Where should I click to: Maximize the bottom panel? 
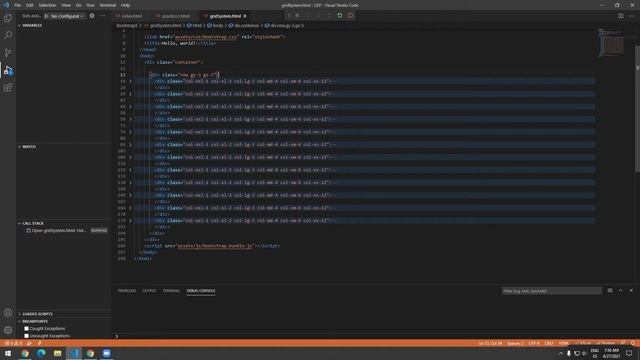click(x=620, y=291)
